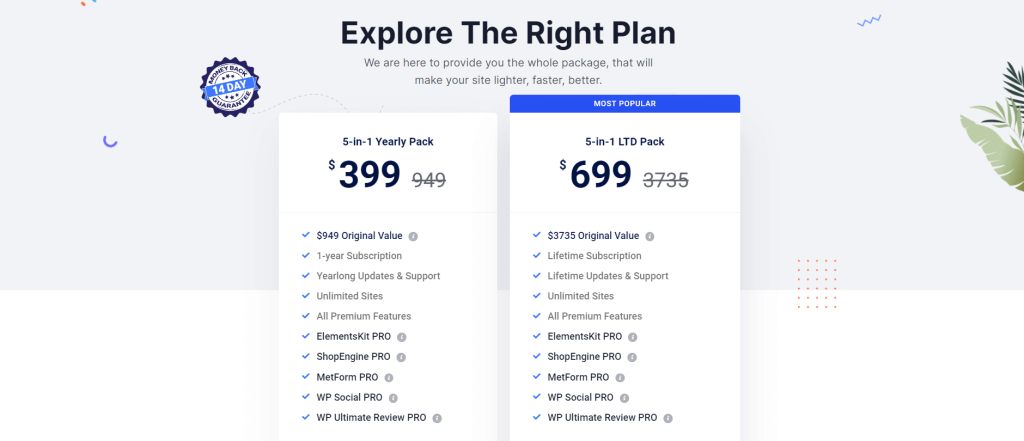Select the 5-in-1 Yearly Pack title
The image size is (1024, 441).
click(388, 142)
